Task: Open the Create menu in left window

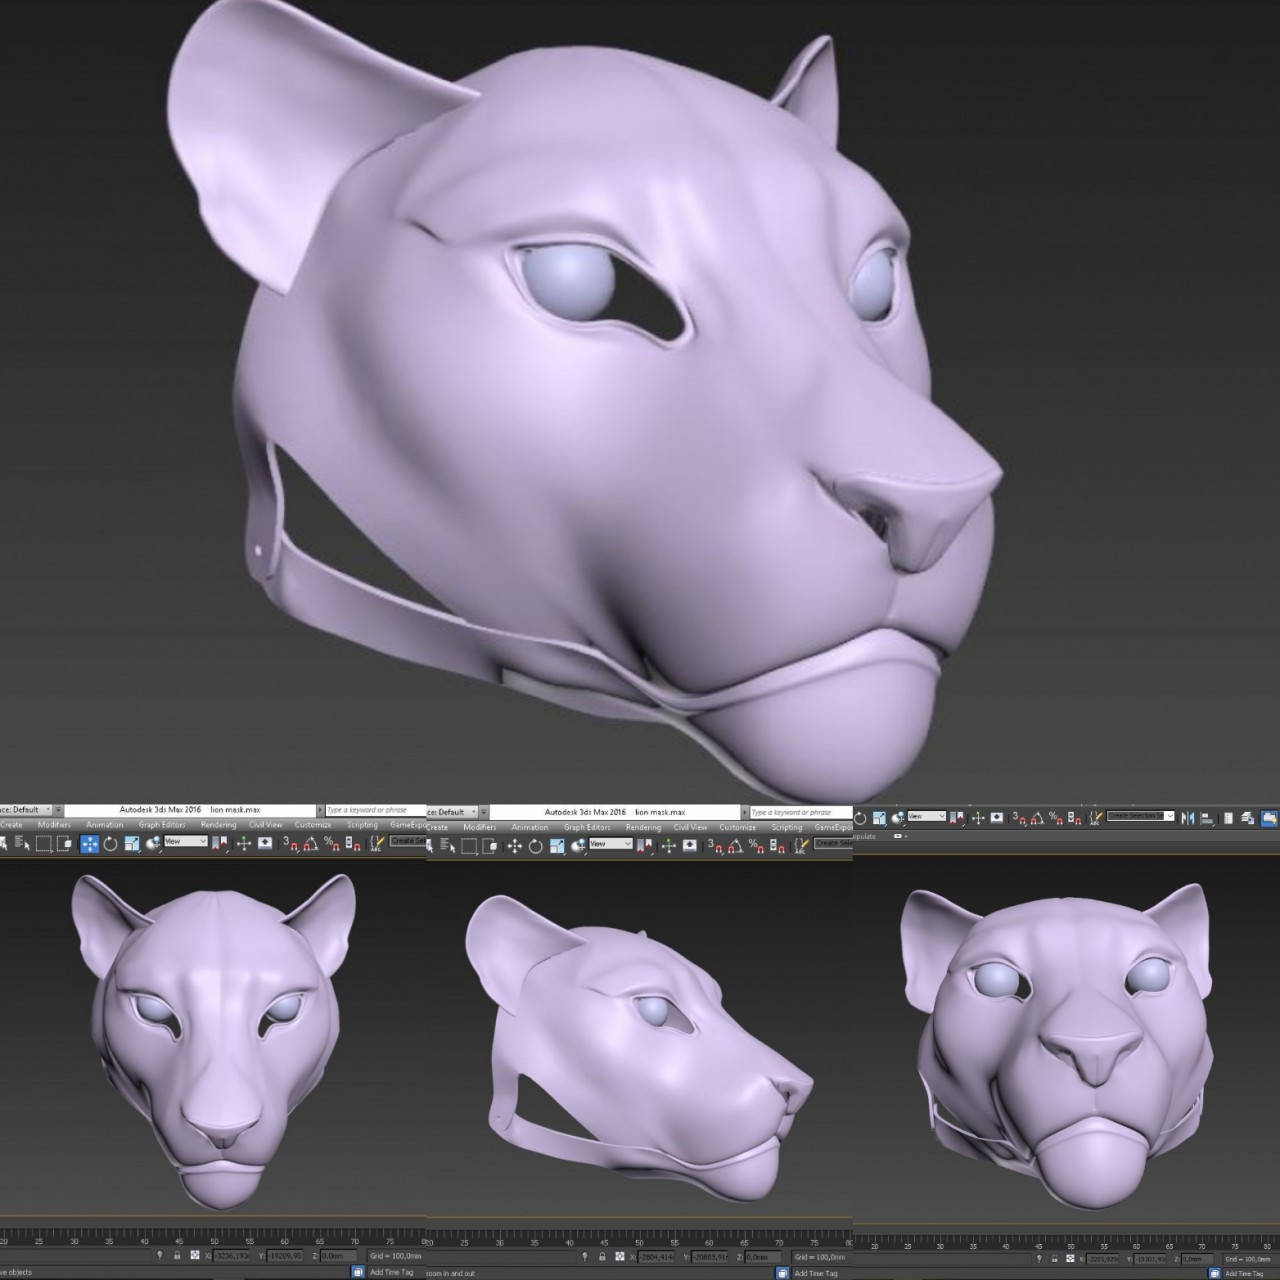Action: coord(12,825)
